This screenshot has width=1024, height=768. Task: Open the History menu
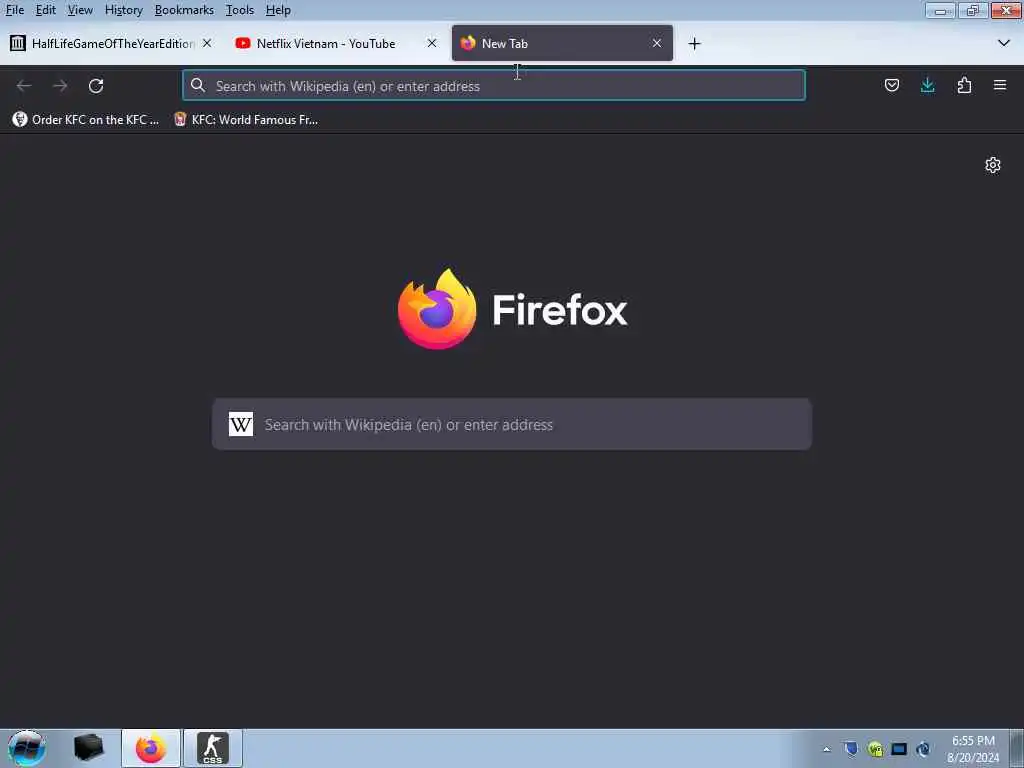123,10
